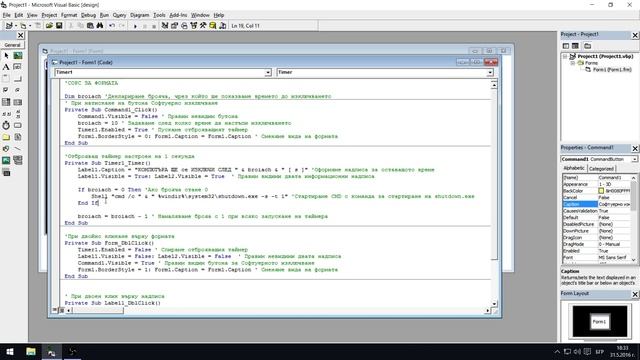Open Properties Window from the toolbar
This screenshot has width=640, height=360.
click(174, 26)
